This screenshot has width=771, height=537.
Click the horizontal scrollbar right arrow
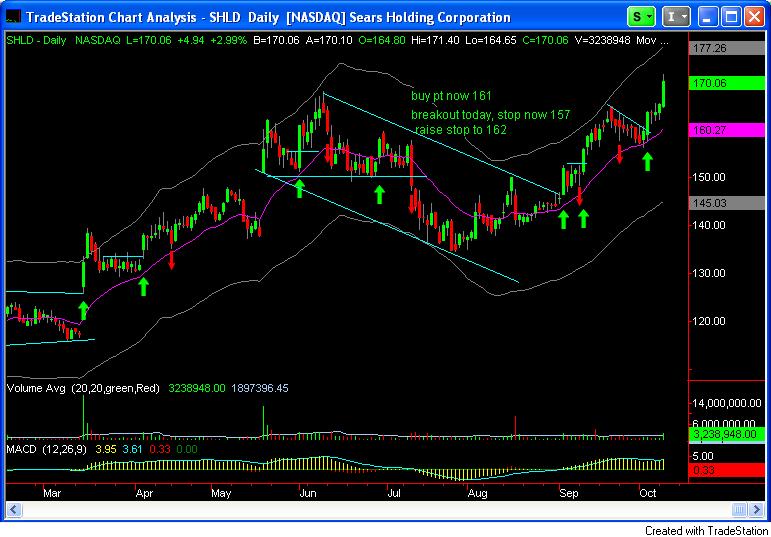point(756,508)
